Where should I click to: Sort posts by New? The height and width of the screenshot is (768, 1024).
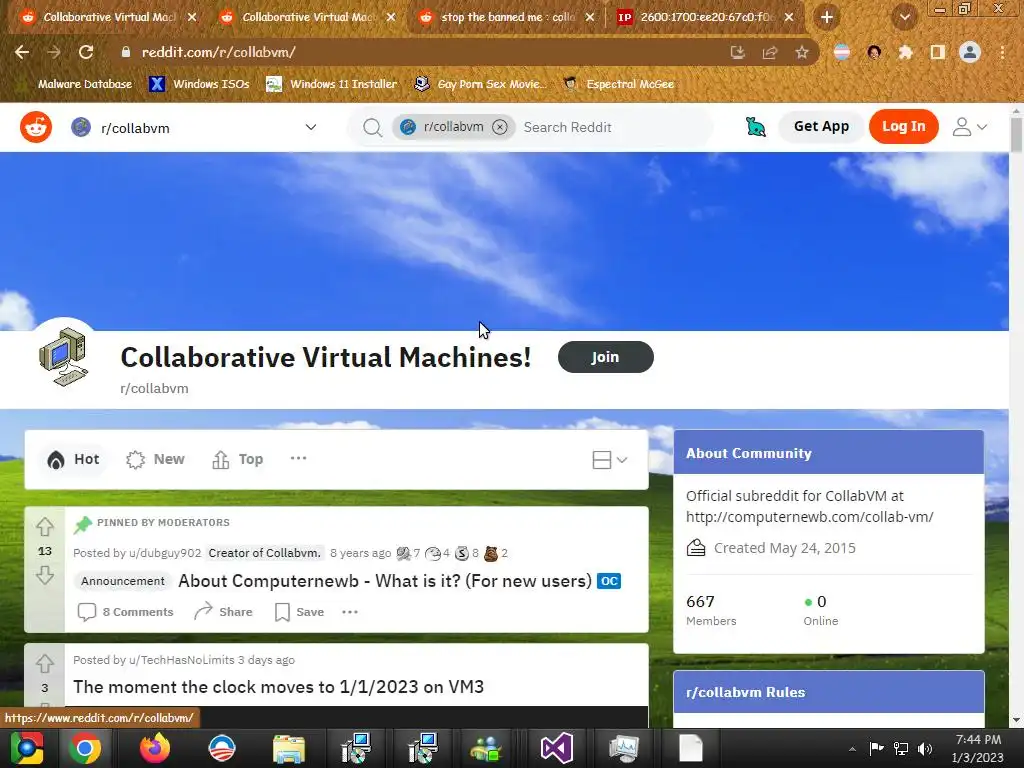click(155, 459)
